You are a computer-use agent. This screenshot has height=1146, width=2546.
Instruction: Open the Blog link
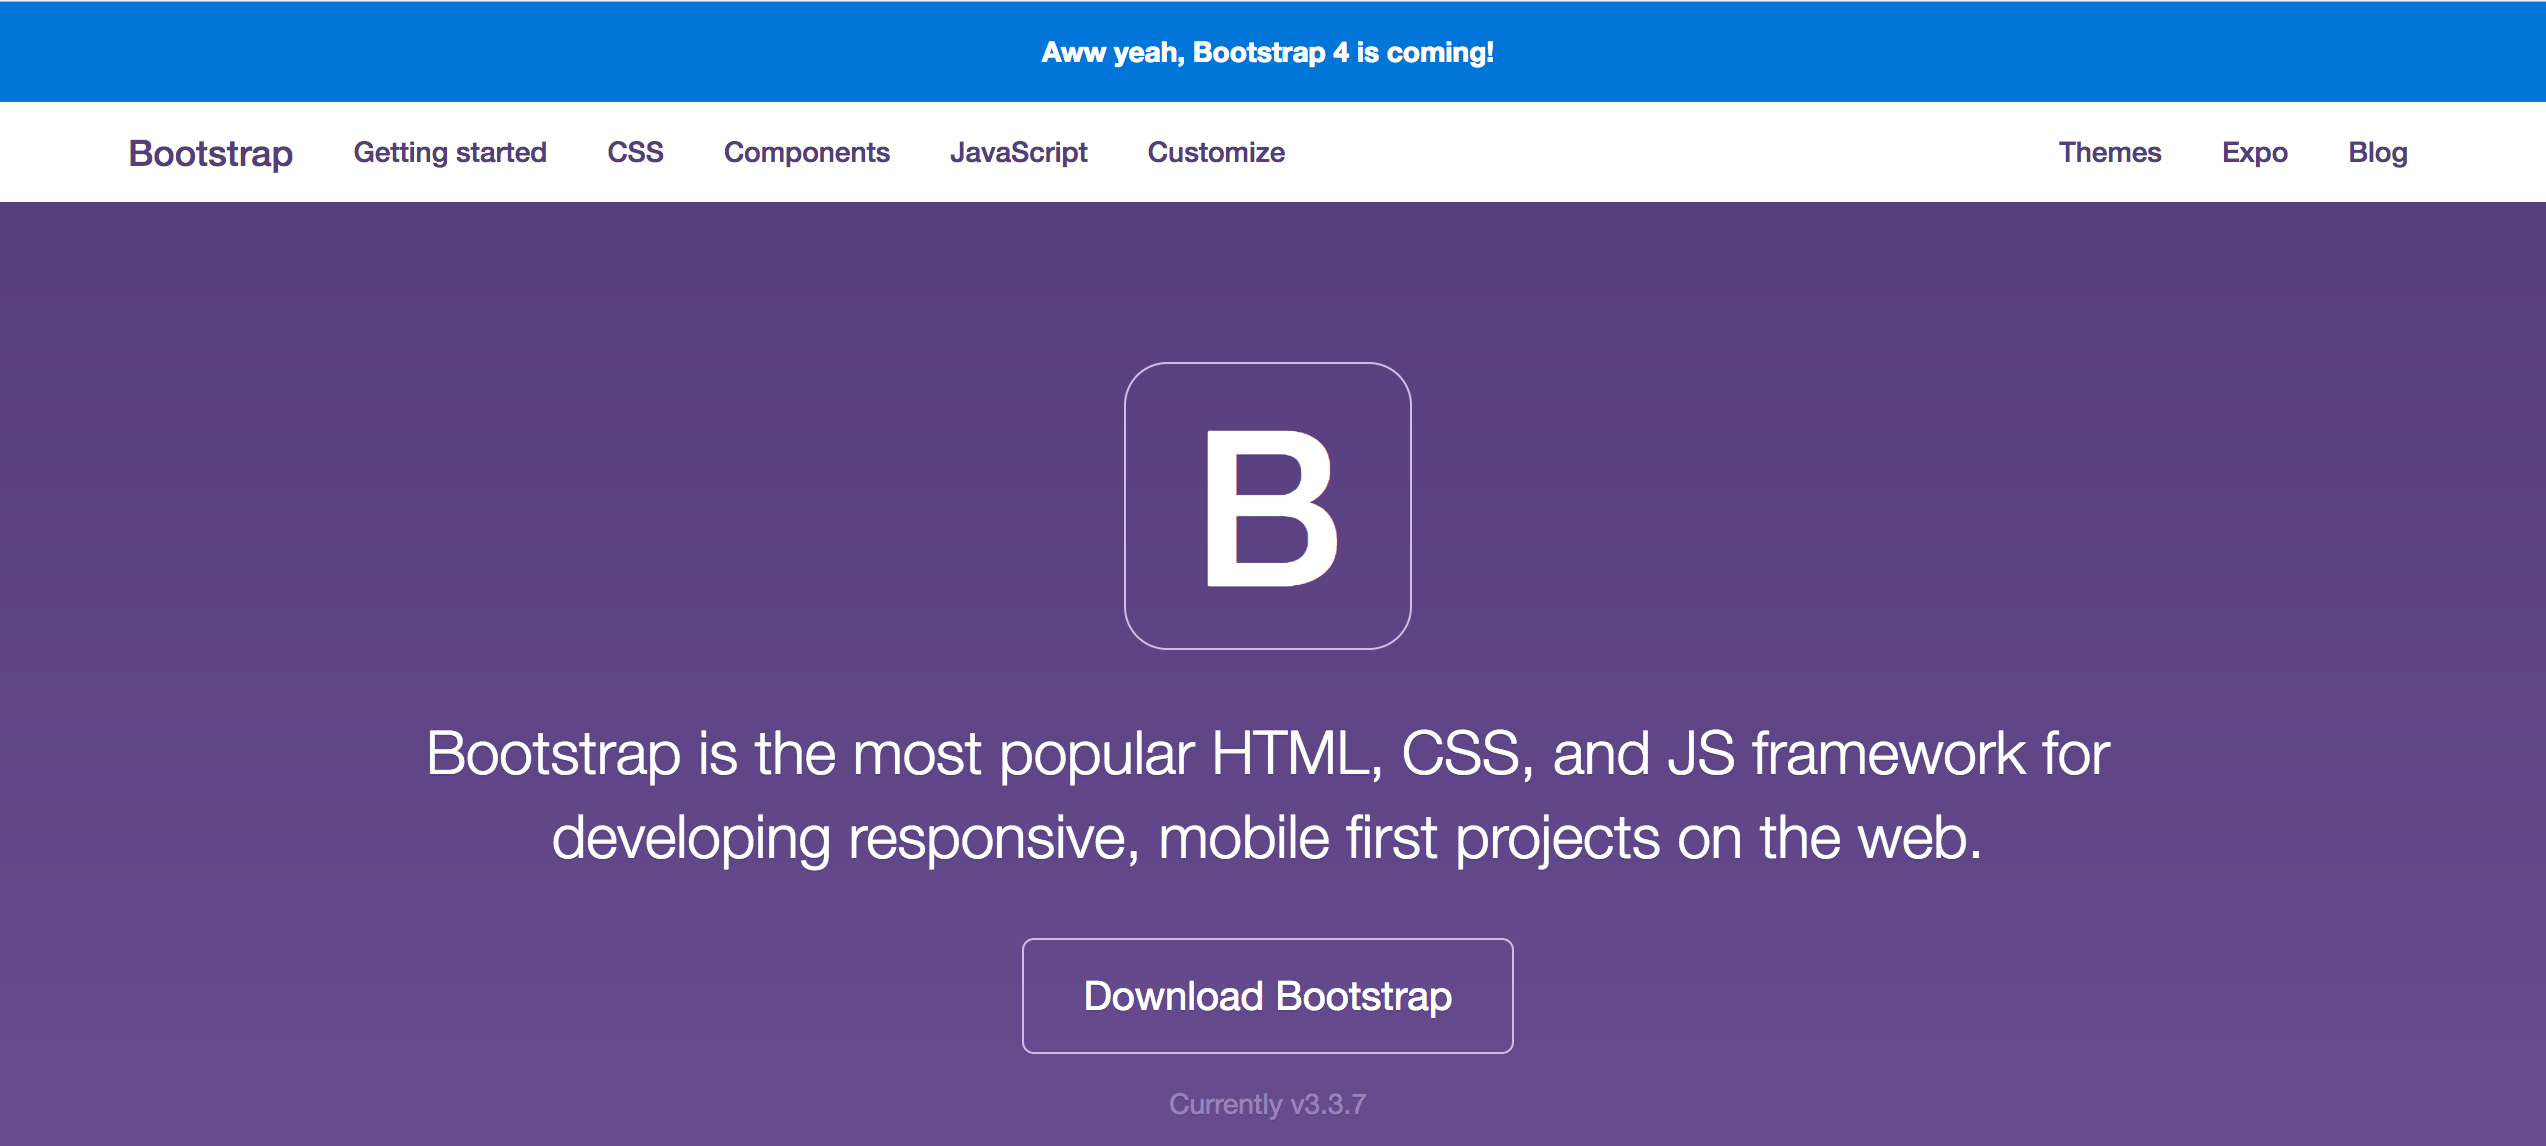click(x=2378, y=152)
